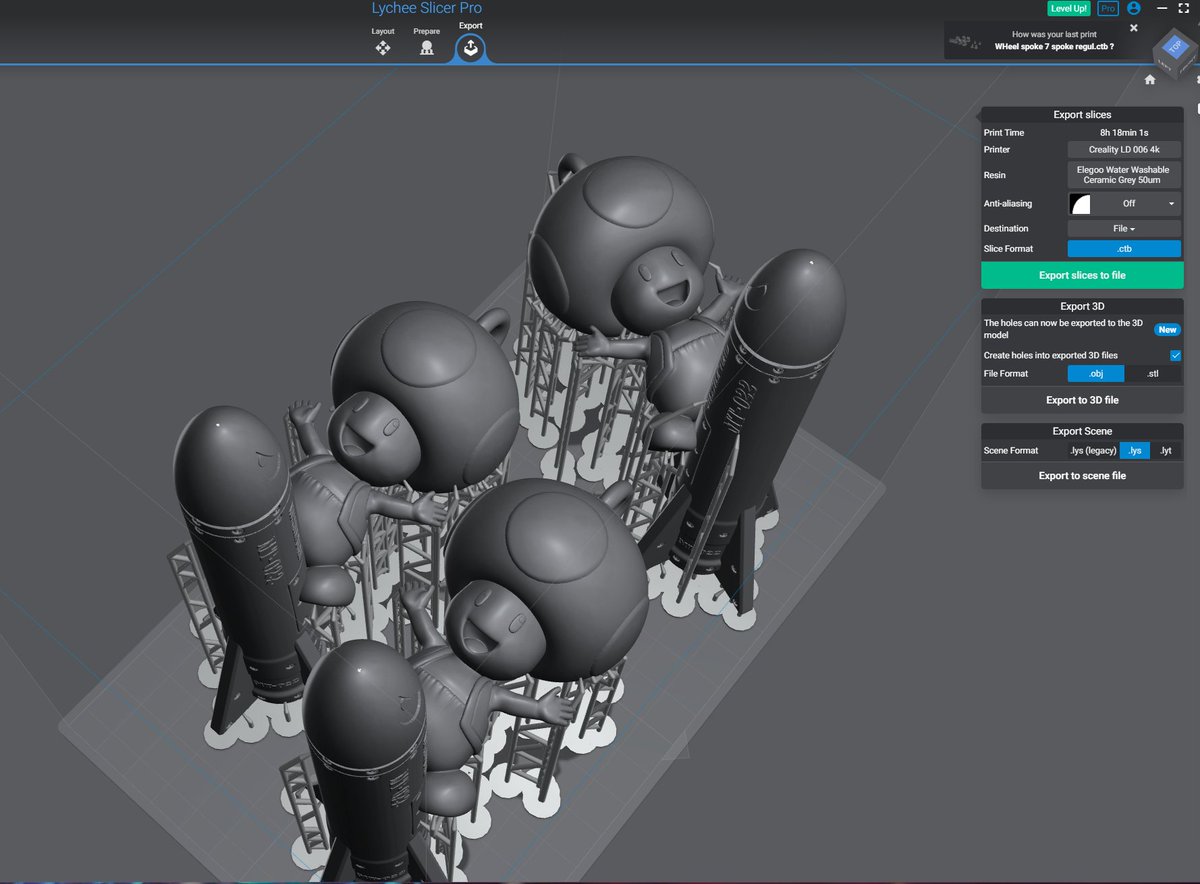
Task: Open the Creality LD 006 4k printer selector
Action: (x=1124, y=149)
